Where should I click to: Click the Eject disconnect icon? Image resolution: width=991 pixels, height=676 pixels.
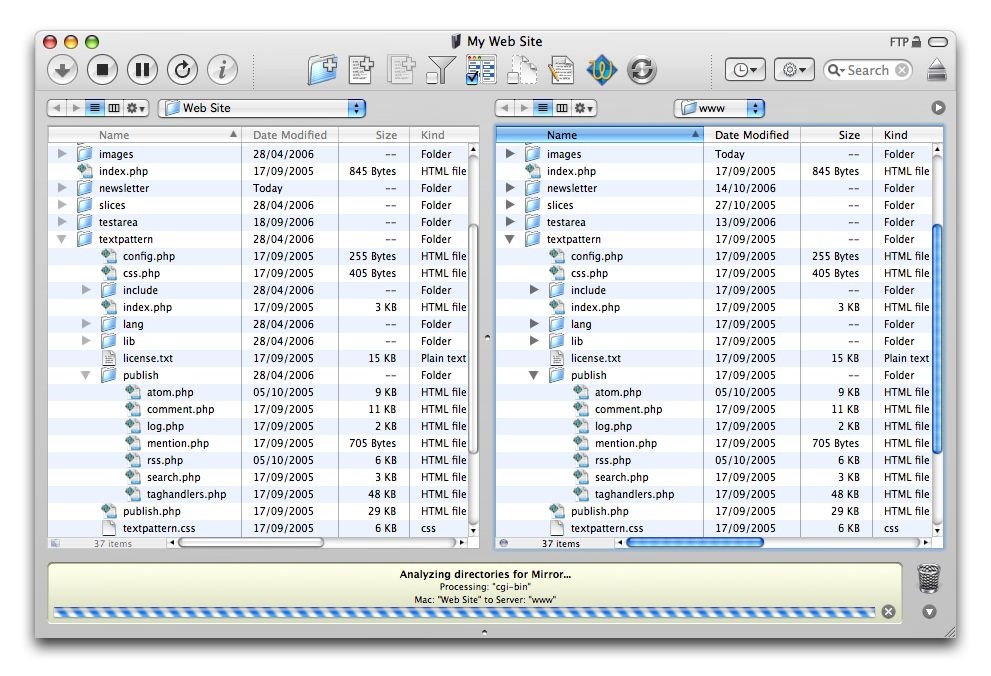click(x=936, y=69)
